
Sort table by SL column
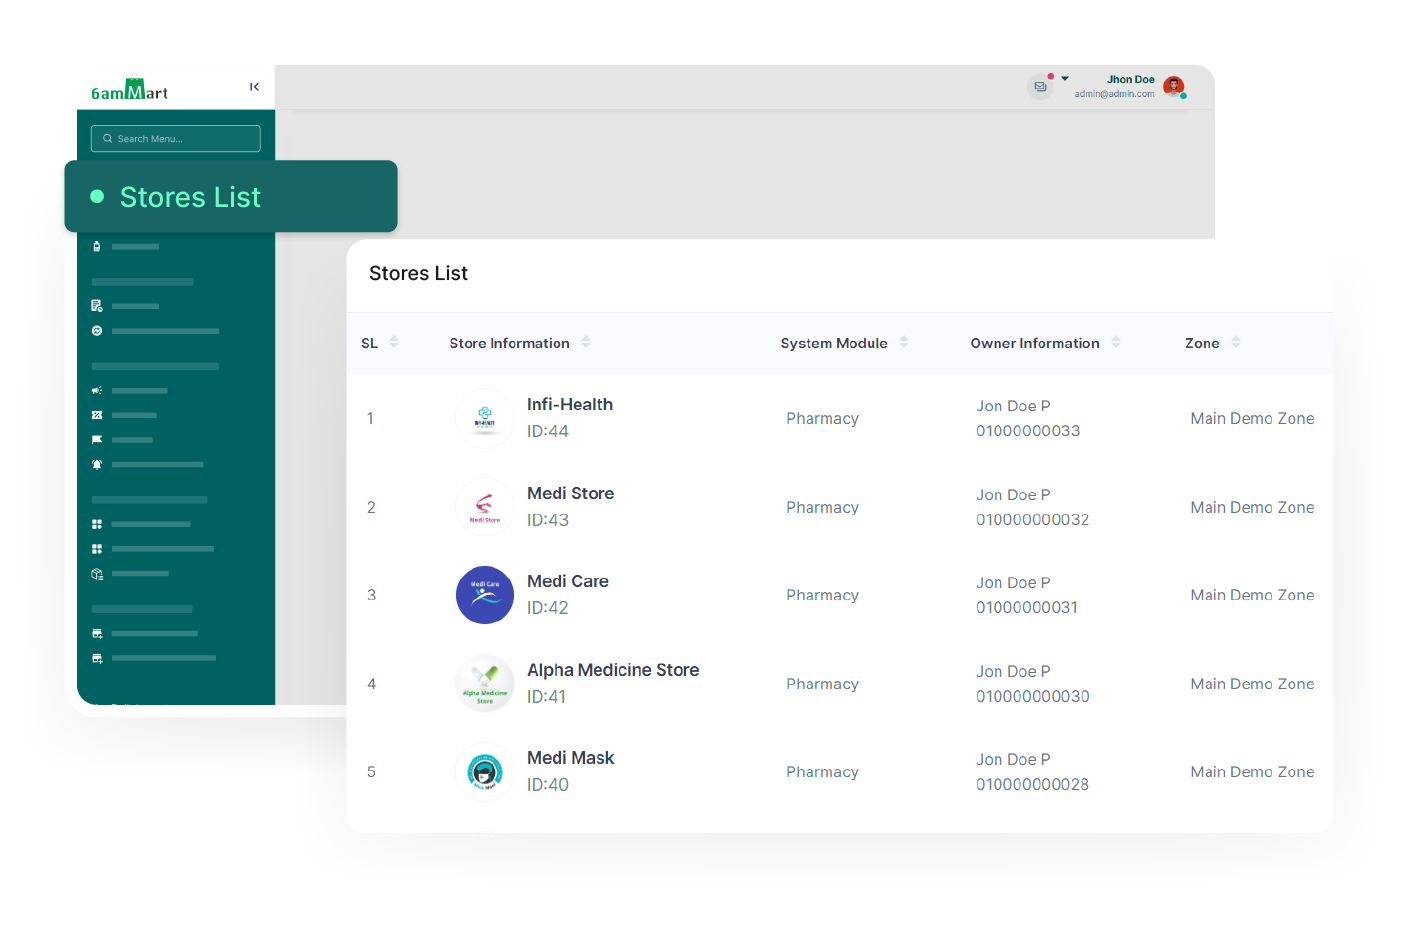394,342
